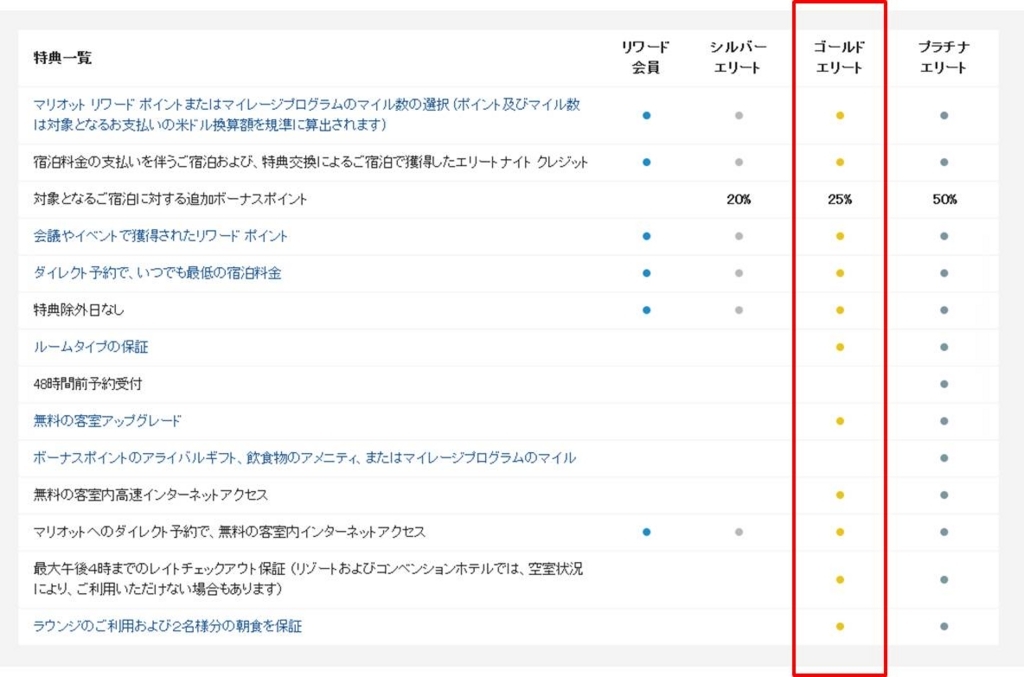Viewport: 1024px width, 677px height.
Task: Follow the ダイレクト予約で、いつでも最低の宿泊料金 link
Action: click(x=157, y=273)
